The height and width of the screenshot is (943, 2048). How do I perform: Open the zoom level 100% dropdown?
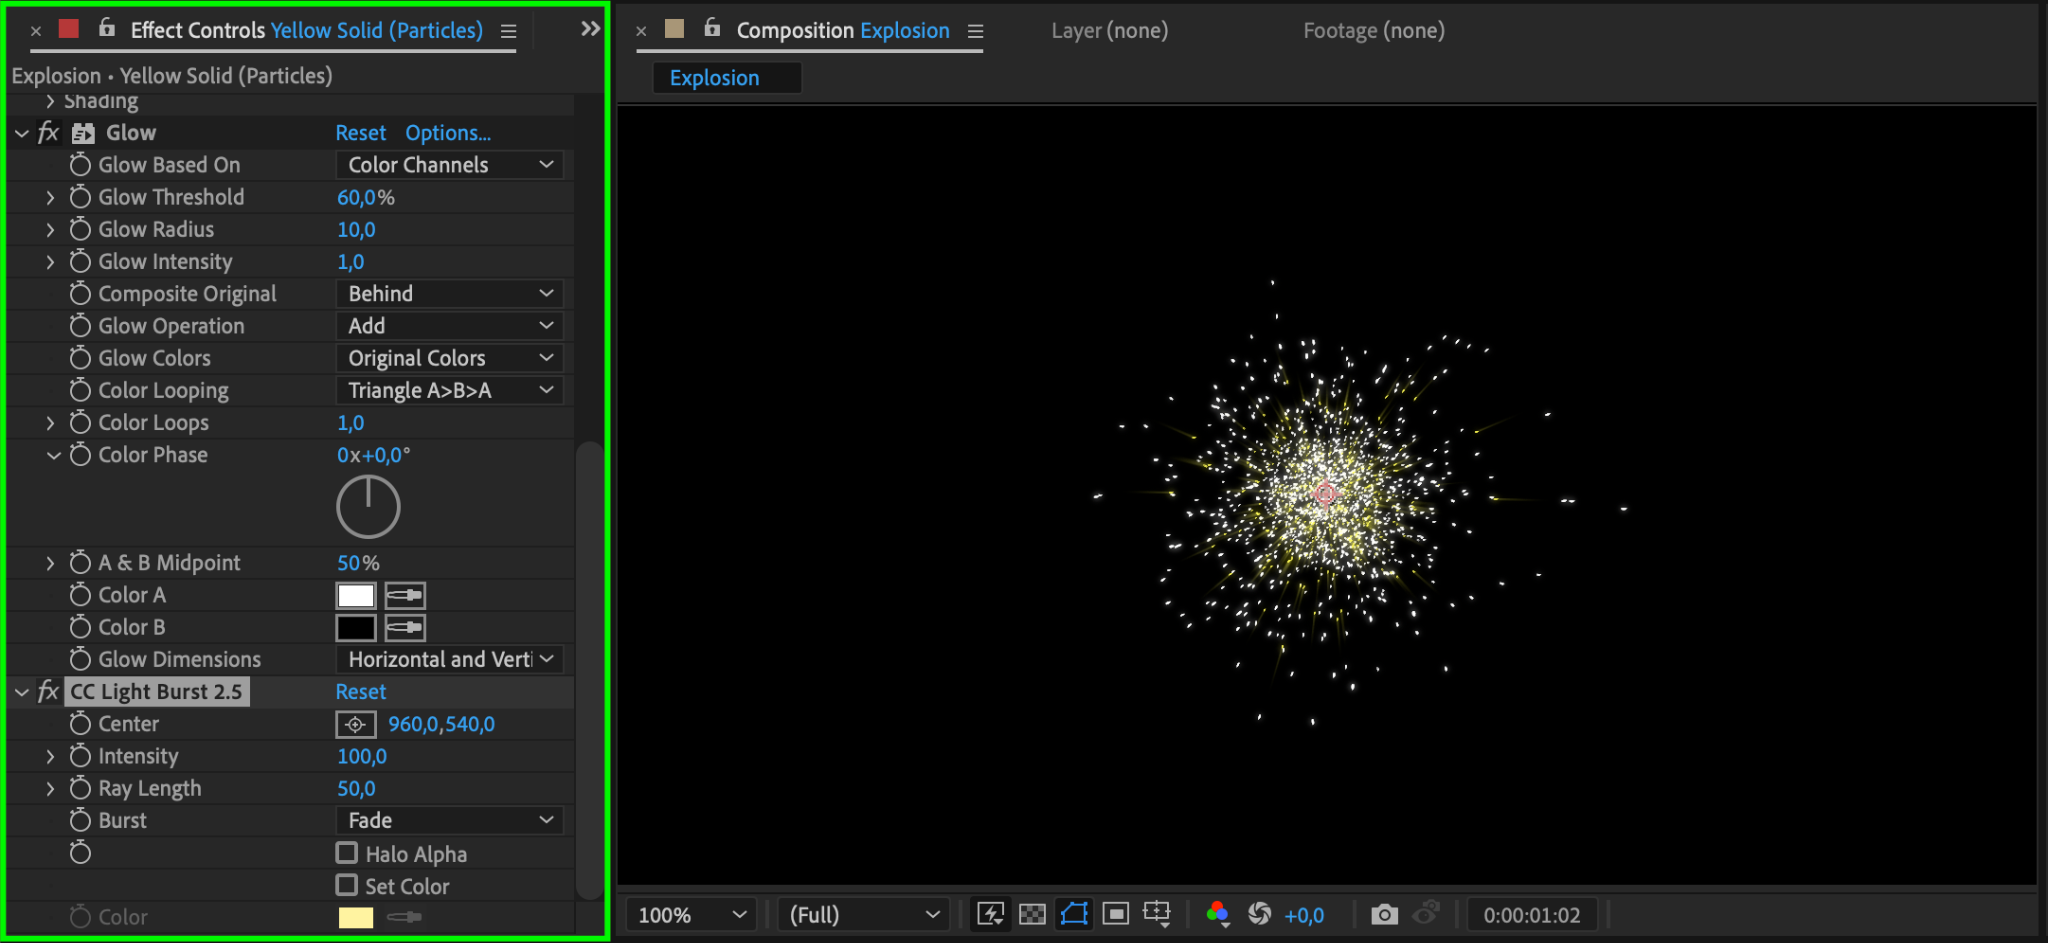(x=691, y=915)
